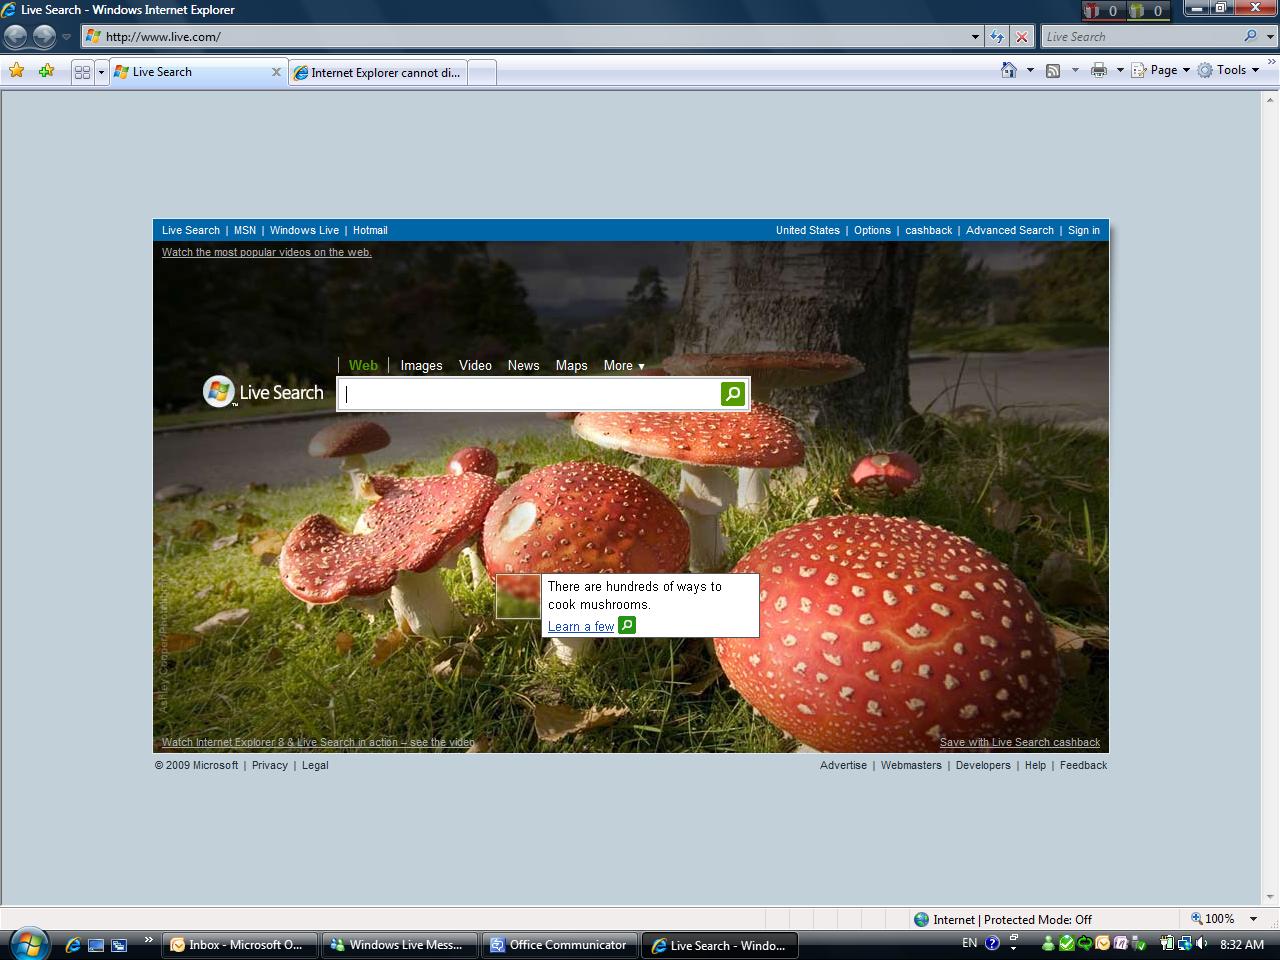
Task: Click green search icon beside Learn a few
Action: [x=627, y=625]
